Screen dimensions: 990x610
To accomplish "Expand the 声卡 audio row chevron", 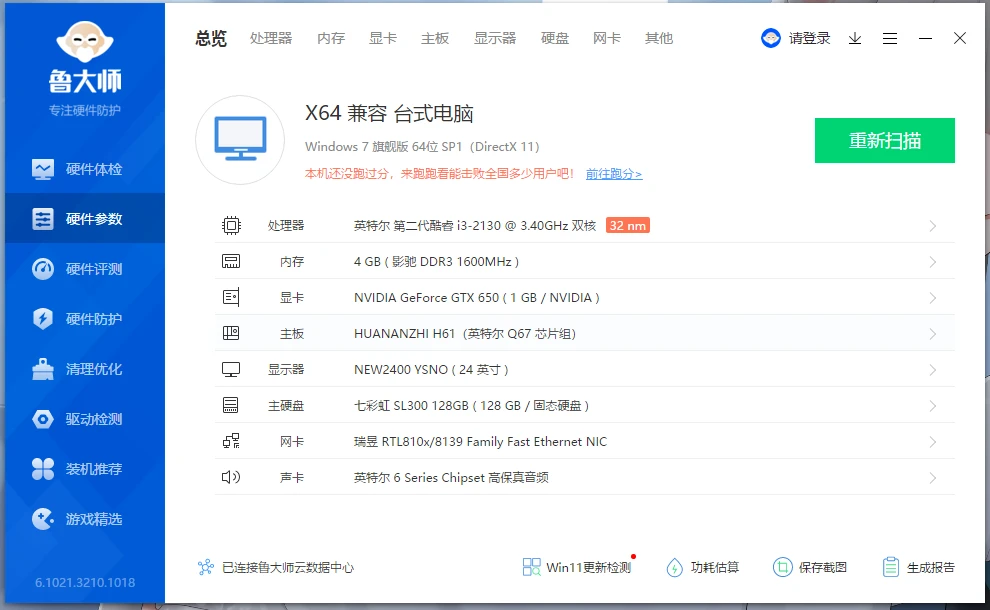I will (x=933, y=478).
